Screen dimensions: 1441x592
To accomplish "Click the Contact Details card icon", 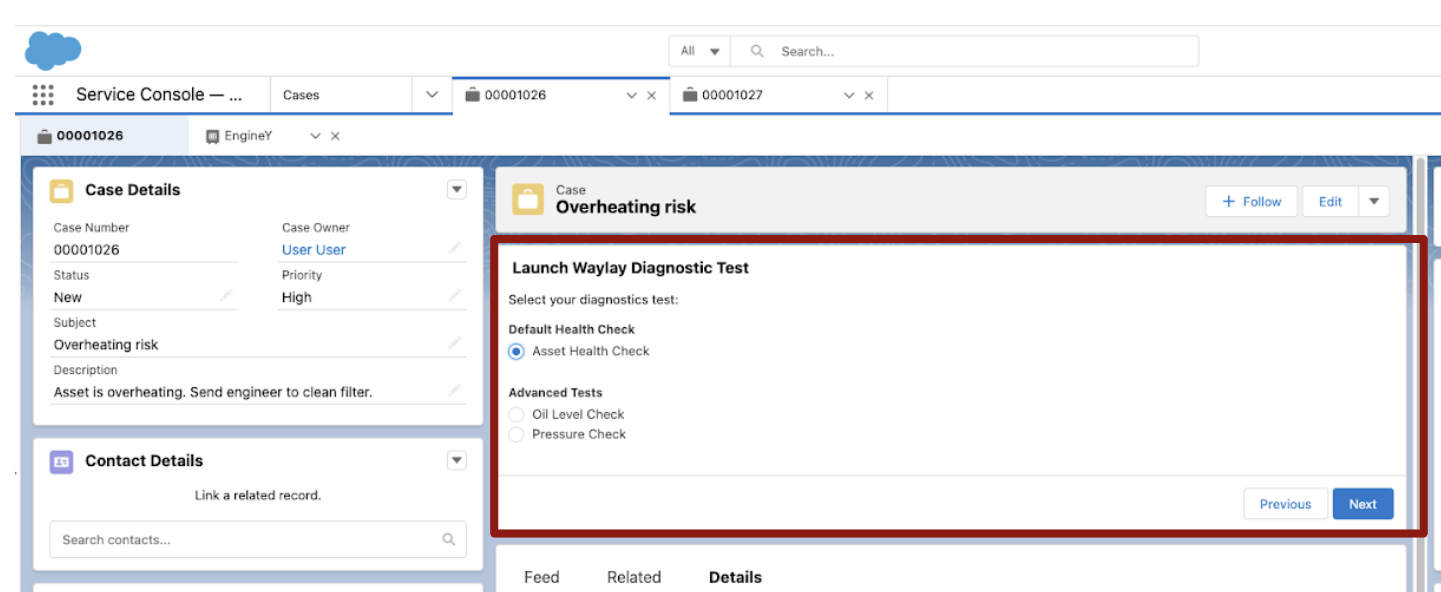I will tap(62, 461).
